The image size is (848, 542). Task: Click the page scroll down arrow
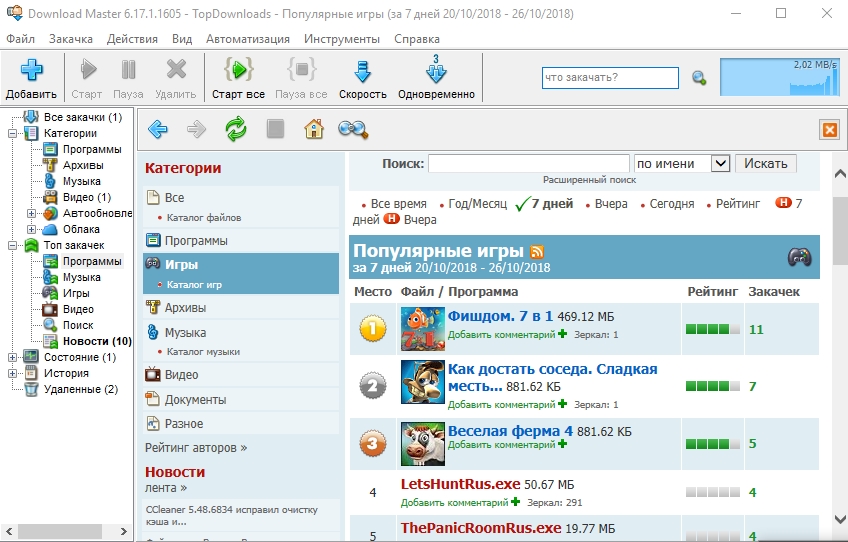coord(840,519)
